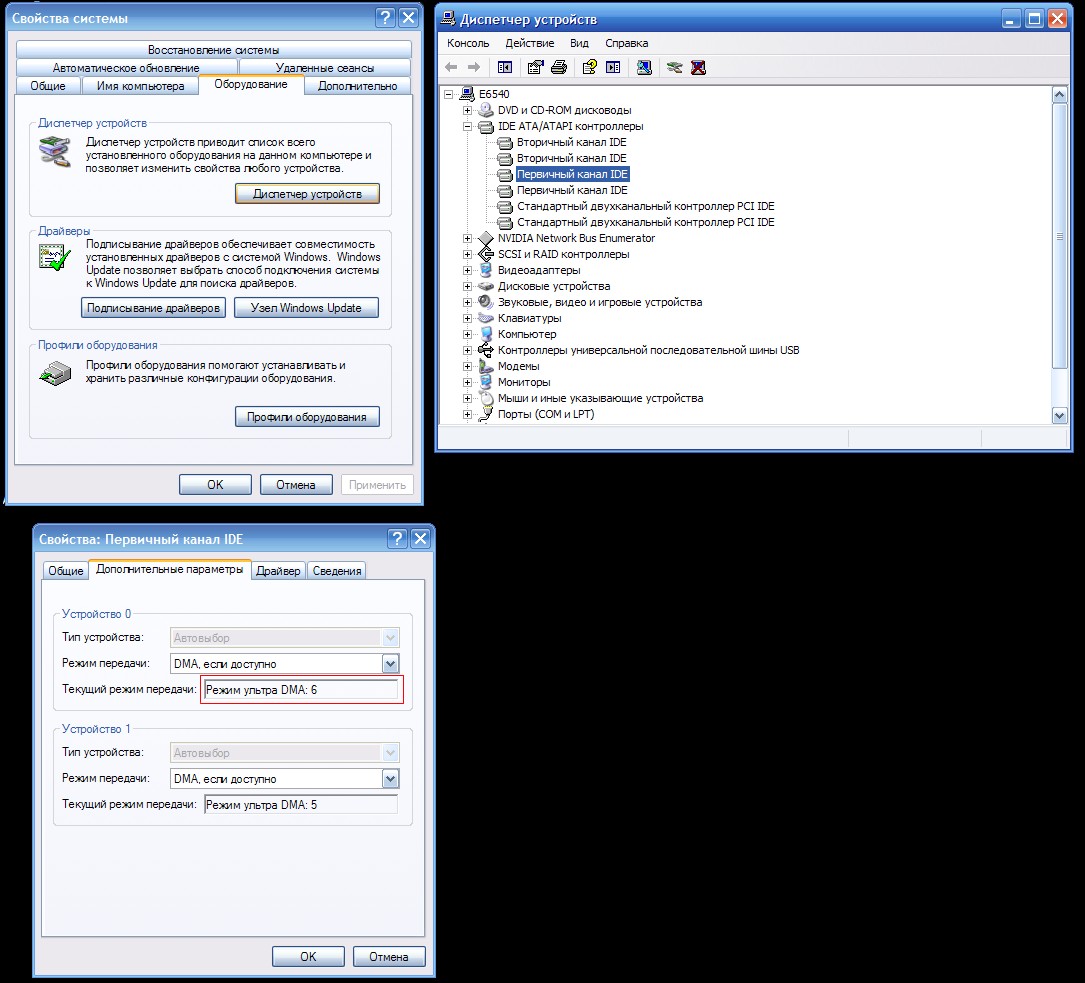Screen dimensions: 1085x983
Task: Switch to the Автоматическое обновление tab
Action: pyautogui.click(x=126, y=68)
